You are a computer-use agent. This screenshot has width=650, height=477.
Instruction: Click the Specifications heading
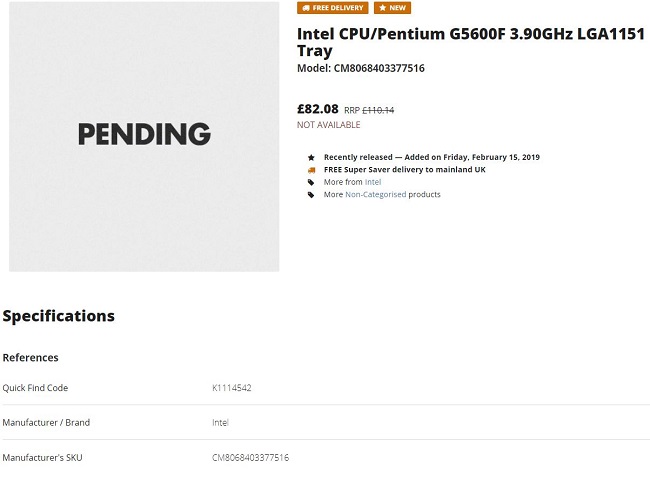59,316
